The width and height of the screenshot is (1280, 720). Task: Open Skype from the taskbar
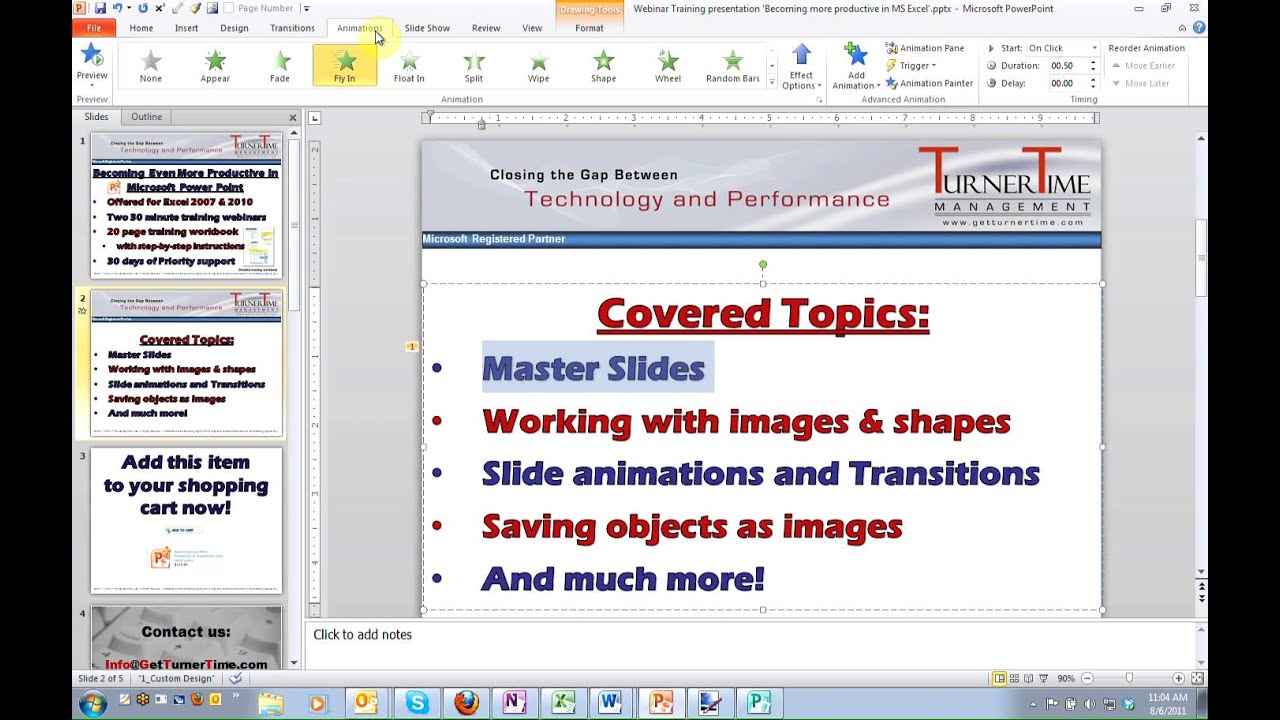(417, 704)
